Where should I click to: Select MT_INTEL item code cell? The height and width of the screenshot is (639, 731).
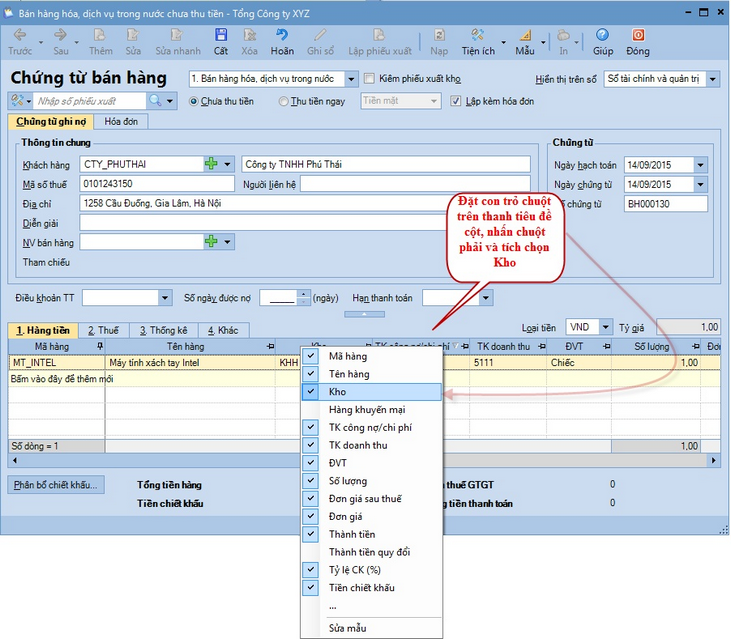56,363
